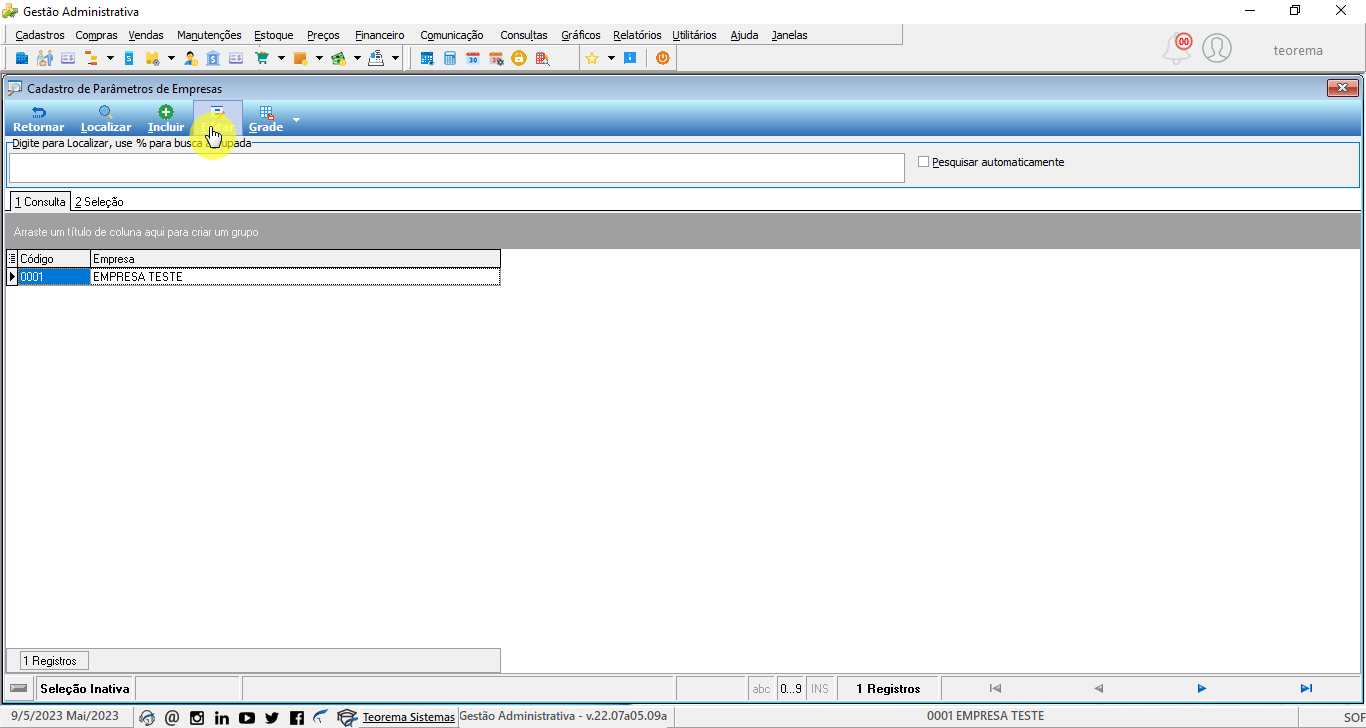Select the EMPRESA TESTE row cell
This screenshot has width=1366, height=728.
click(x=295, y=277)
